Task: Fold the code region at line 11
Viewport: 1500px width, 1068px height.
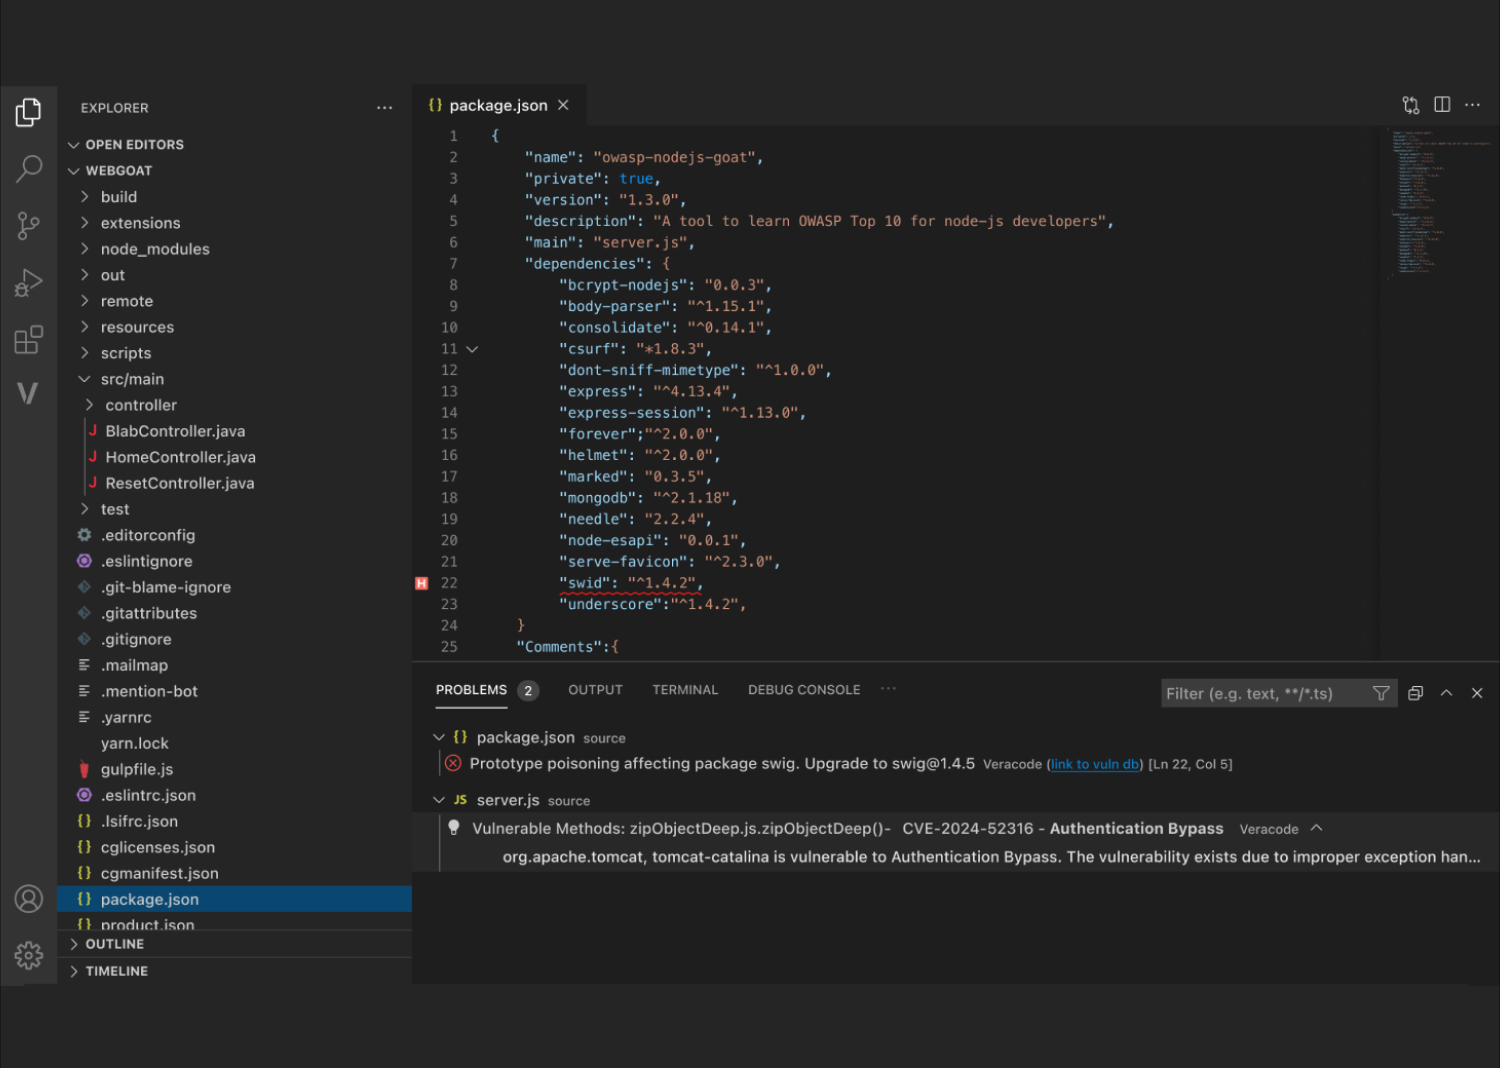Action: (472, 349)
